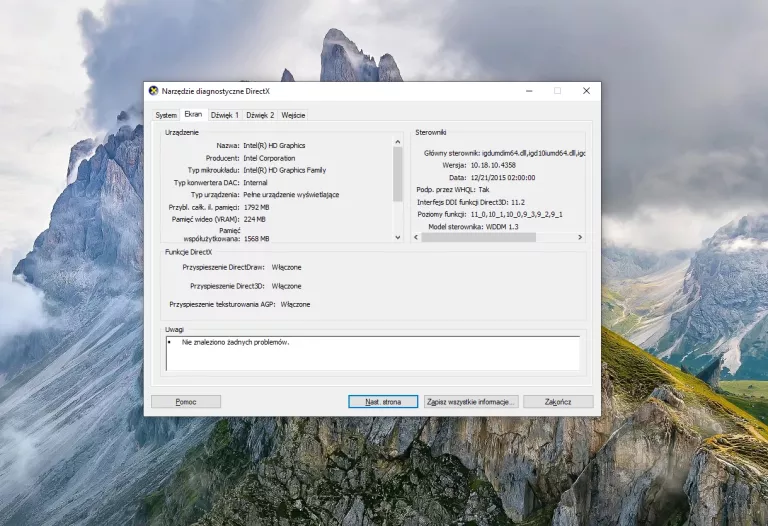Viewport: 768px width, 526px height.
Task: Switch to the System tab
Action: click(166, 115)
